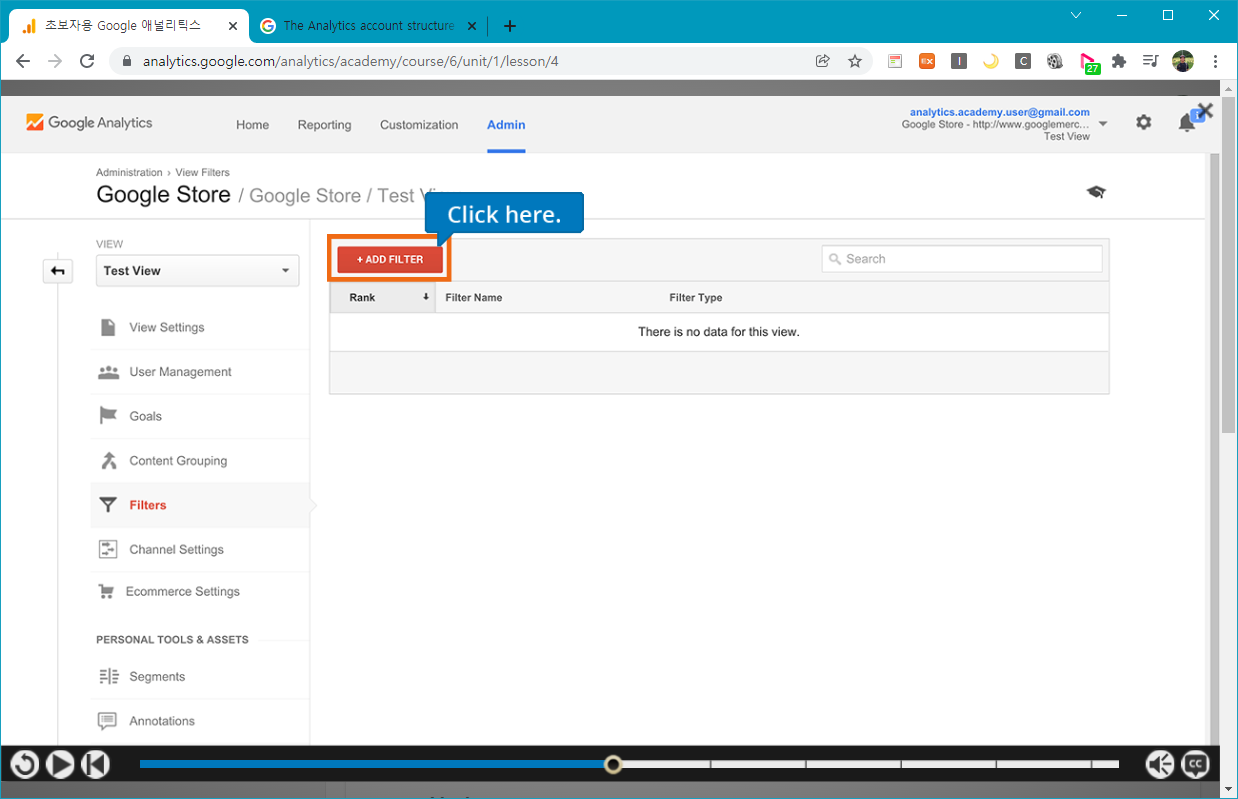The image size is (1238, 799).
Task: Open a new browser tab
Action: coord(510,26)
